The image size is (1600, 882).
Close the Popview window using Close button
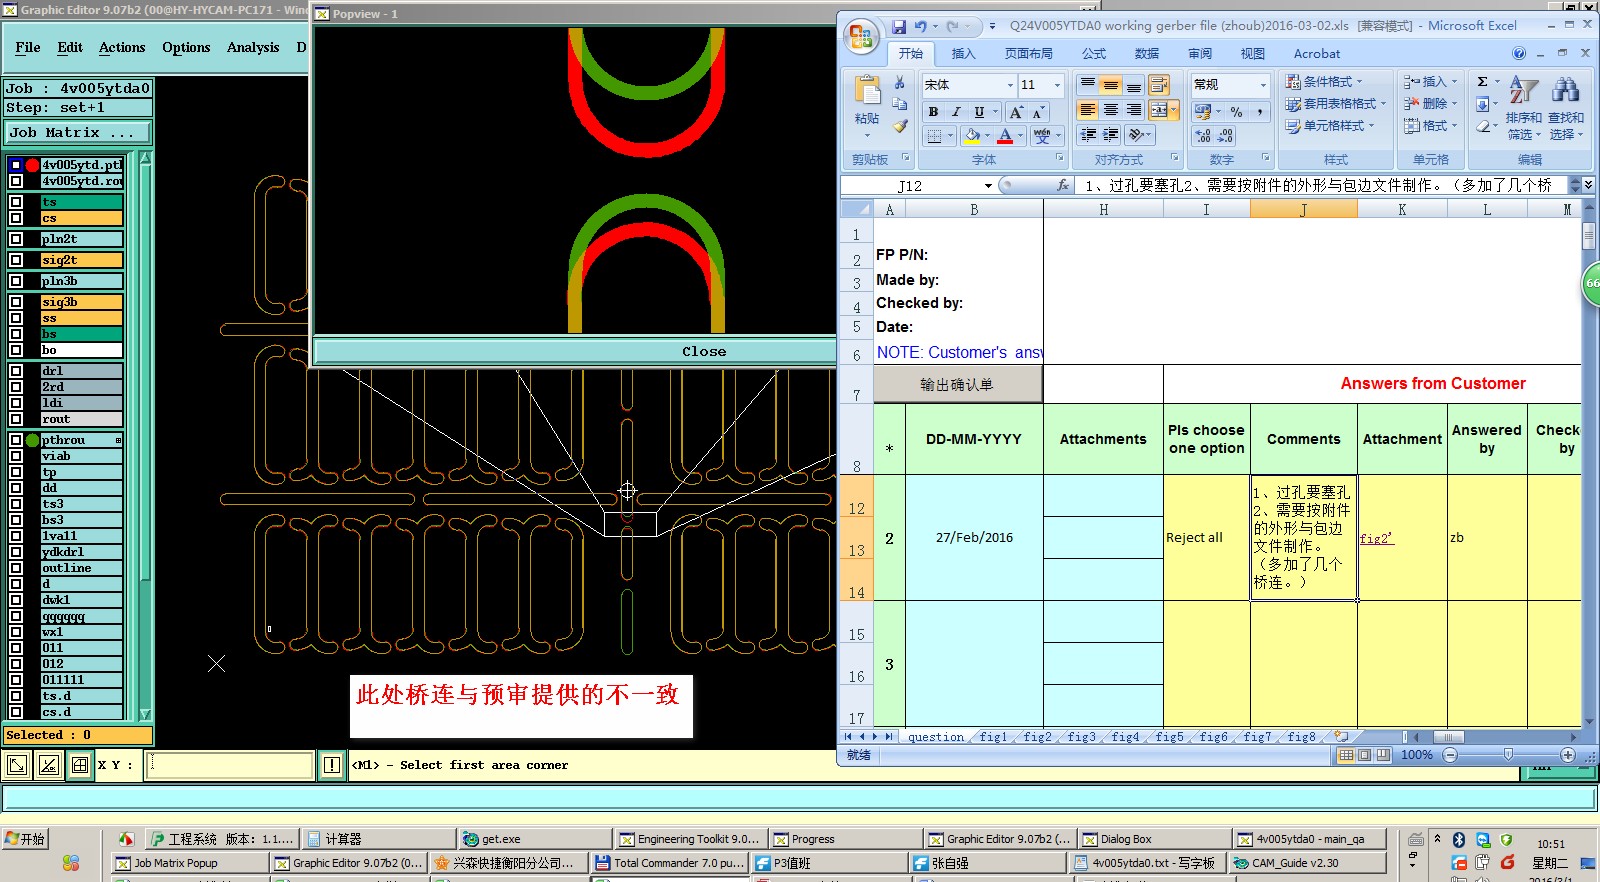[x=704, y=351]
